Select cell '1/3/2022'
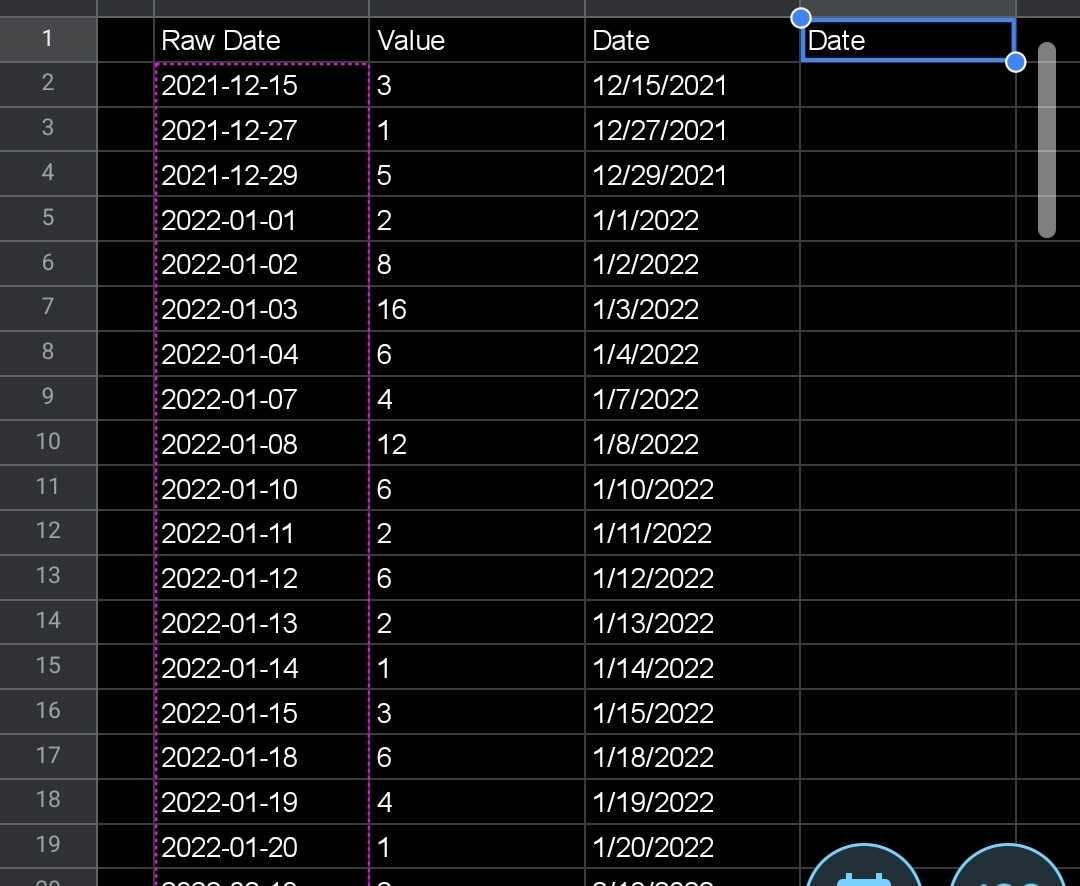Viewport: 1080px width, 886px height. click(x=692, y=309)
